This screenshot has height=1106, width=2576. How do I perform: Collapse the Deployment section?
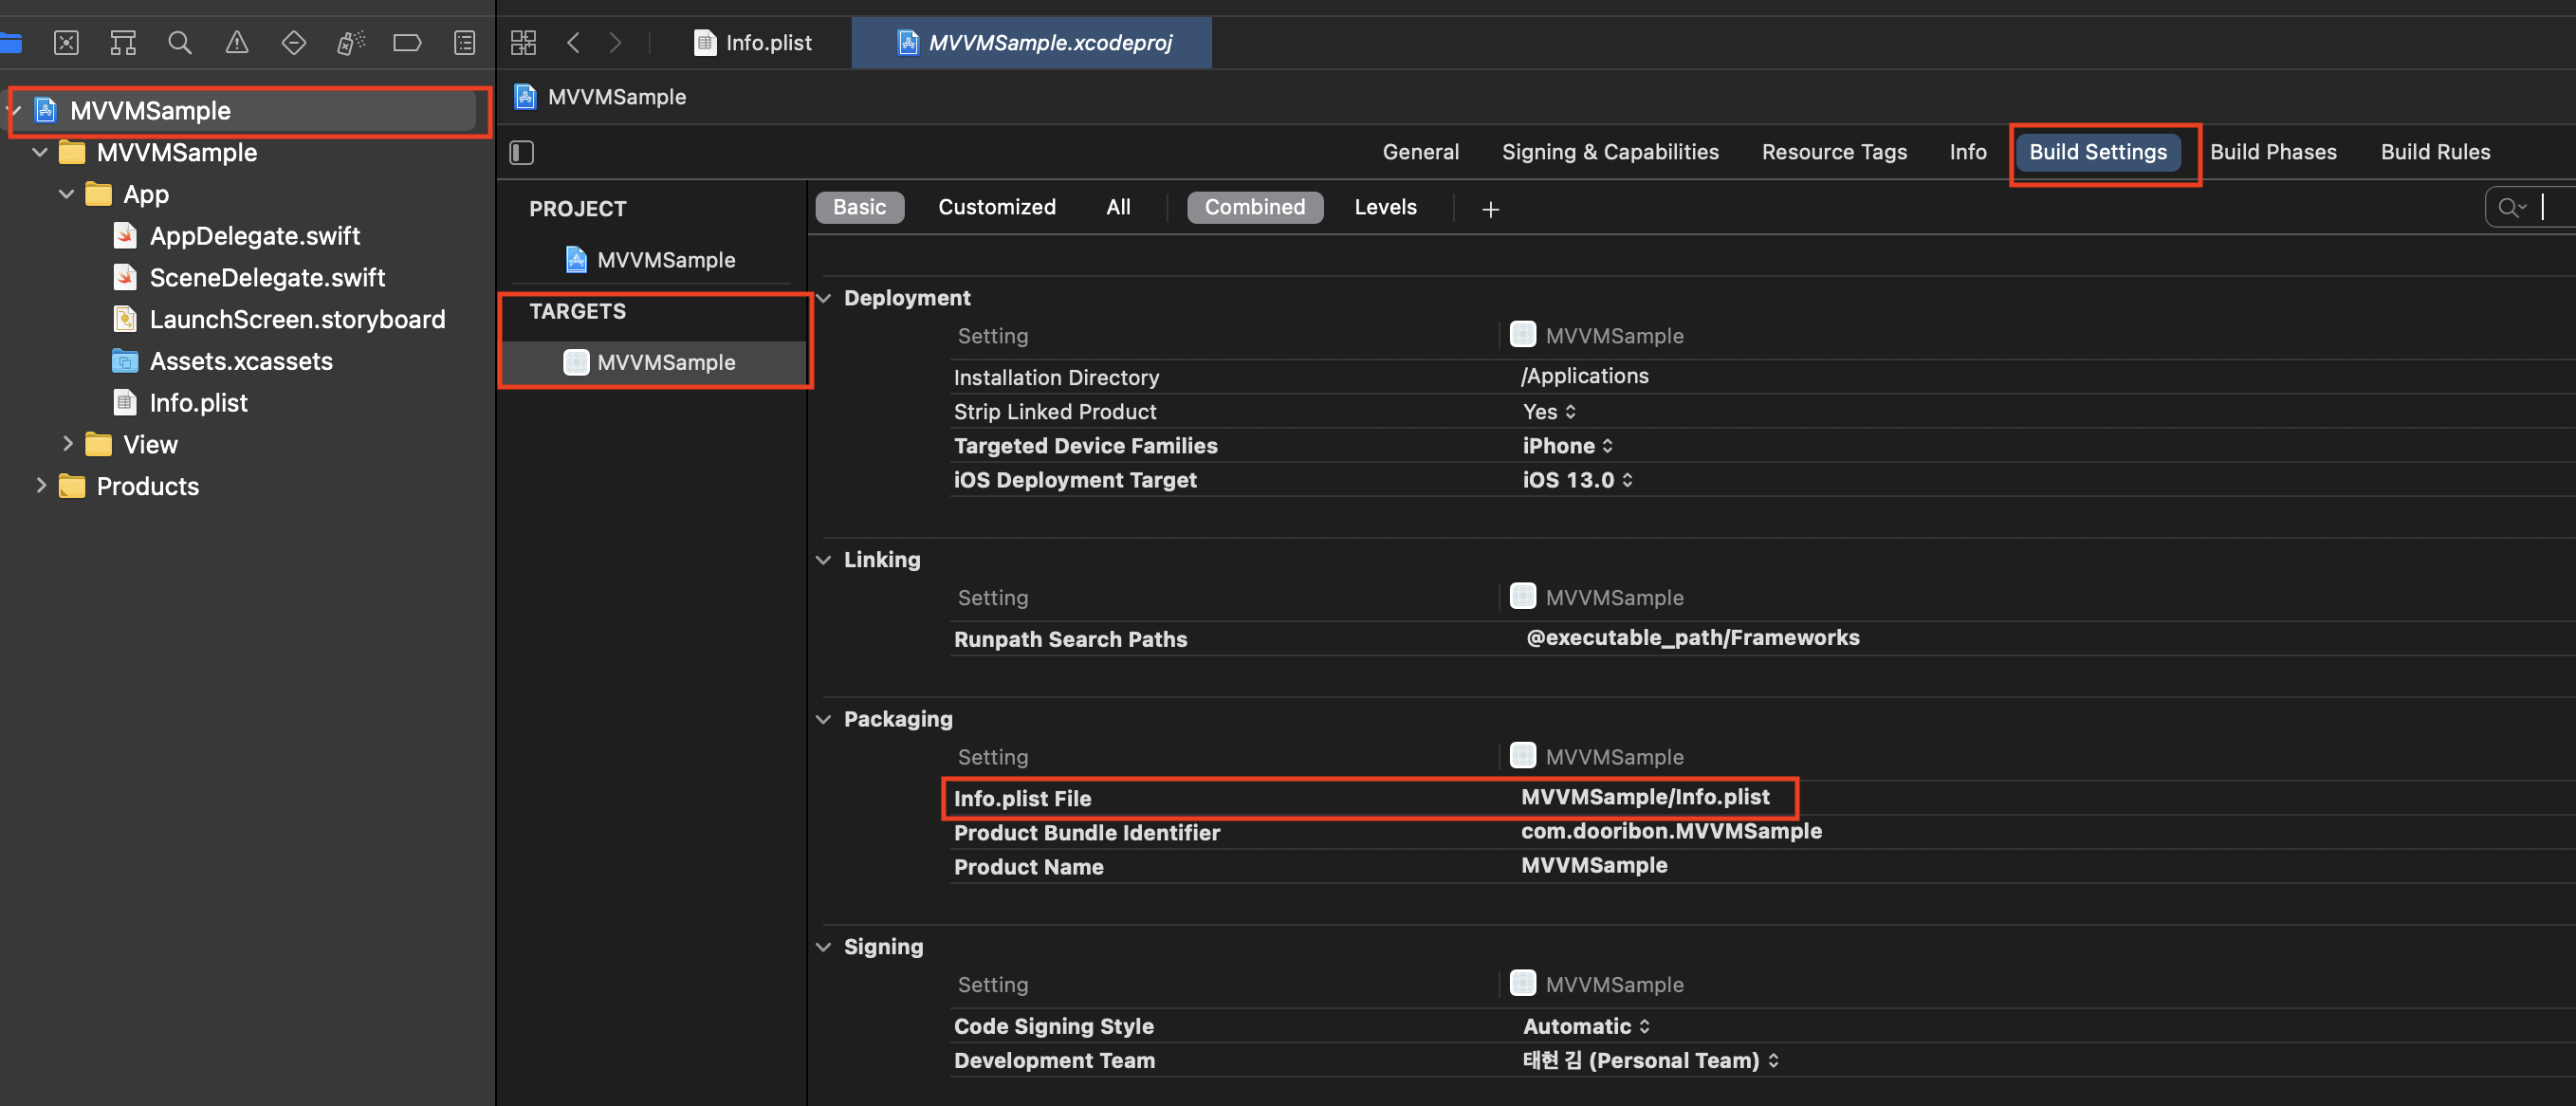pyautogui.click(x=824, y=298)
